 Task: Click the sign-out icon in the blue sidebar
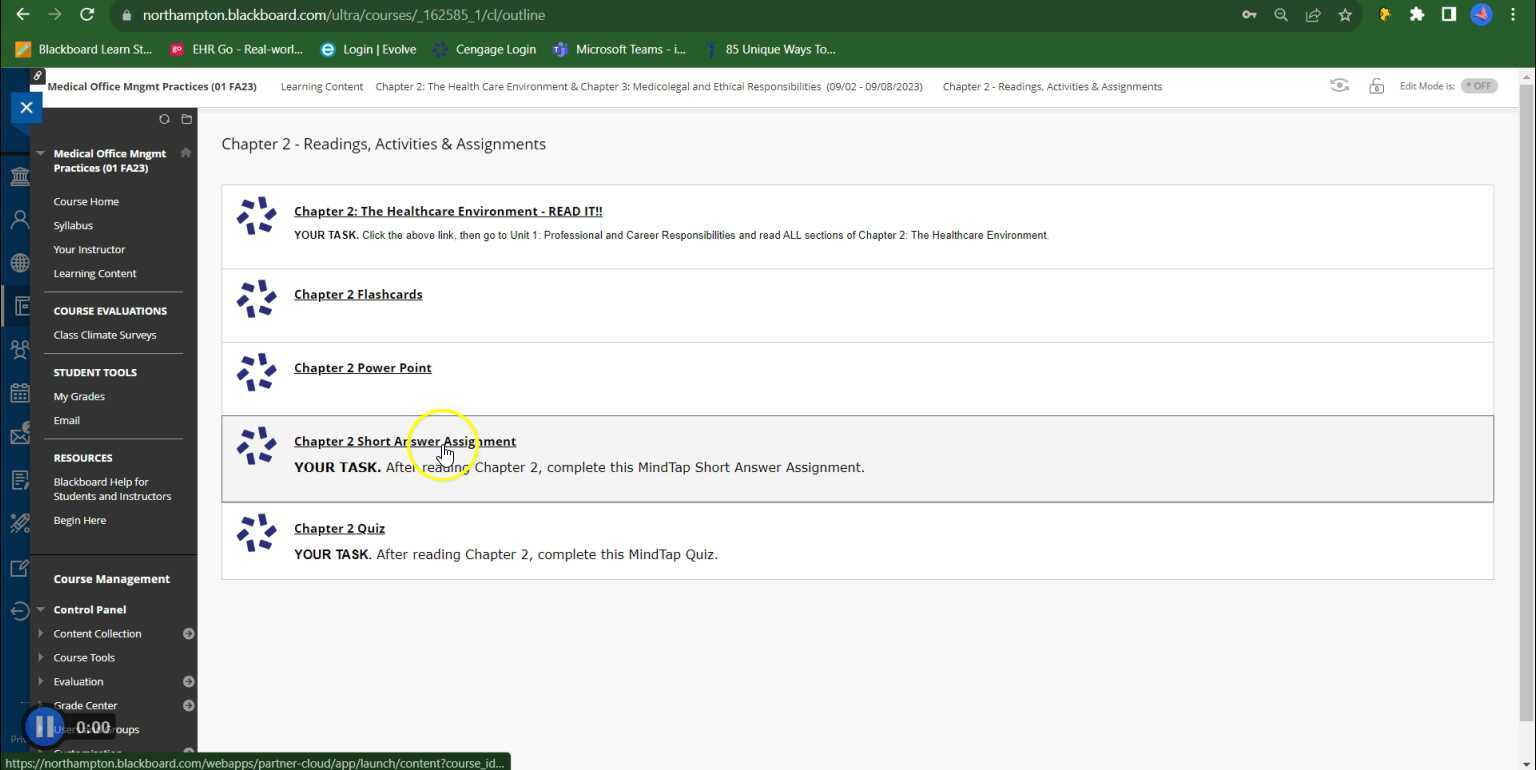click(x=20, y=610)
